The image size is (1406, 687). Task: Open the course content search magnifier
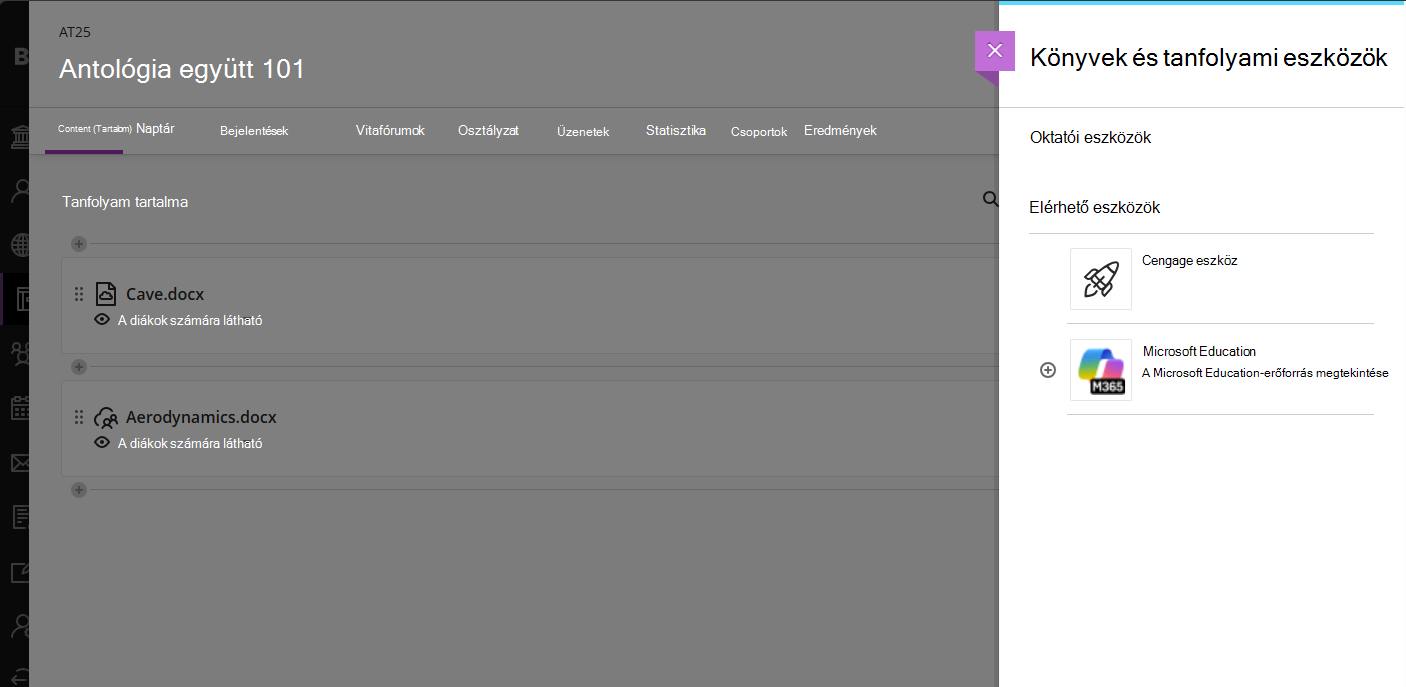click(990, 199)
